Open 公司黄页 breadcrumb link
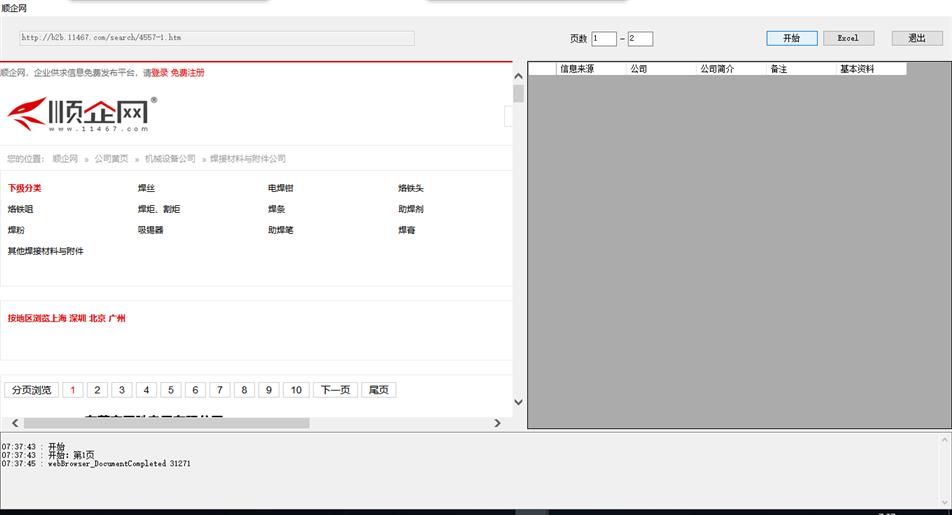The image size is (952, 515). [111, 159]
